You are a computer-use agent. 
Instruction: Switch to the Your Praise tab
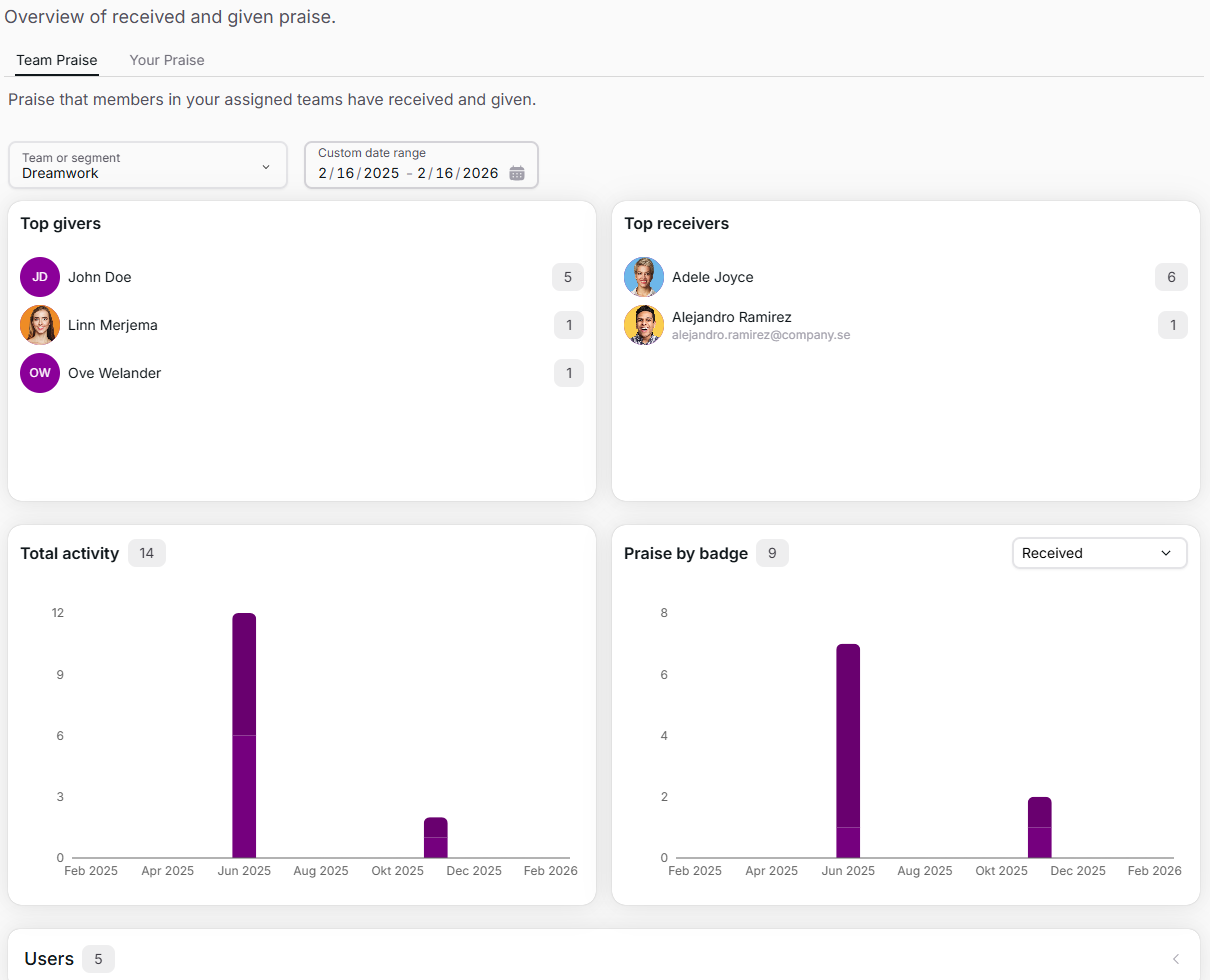click(167, 60)
